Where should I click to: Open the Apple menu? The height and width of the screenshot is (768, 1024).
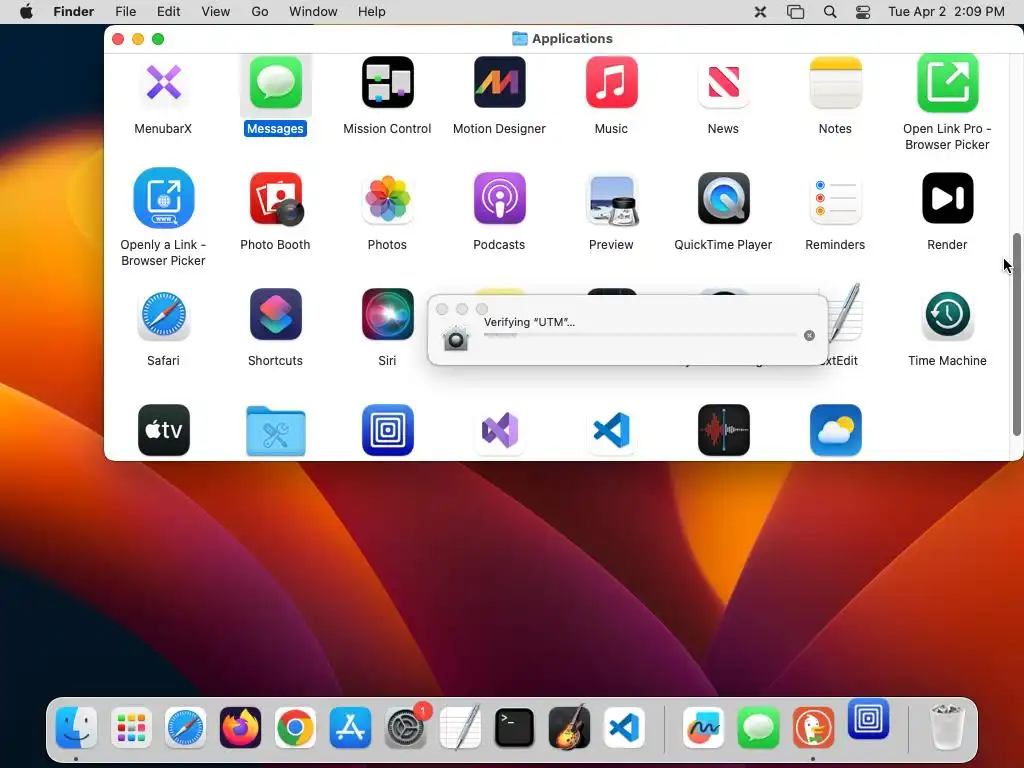(26, 12)
